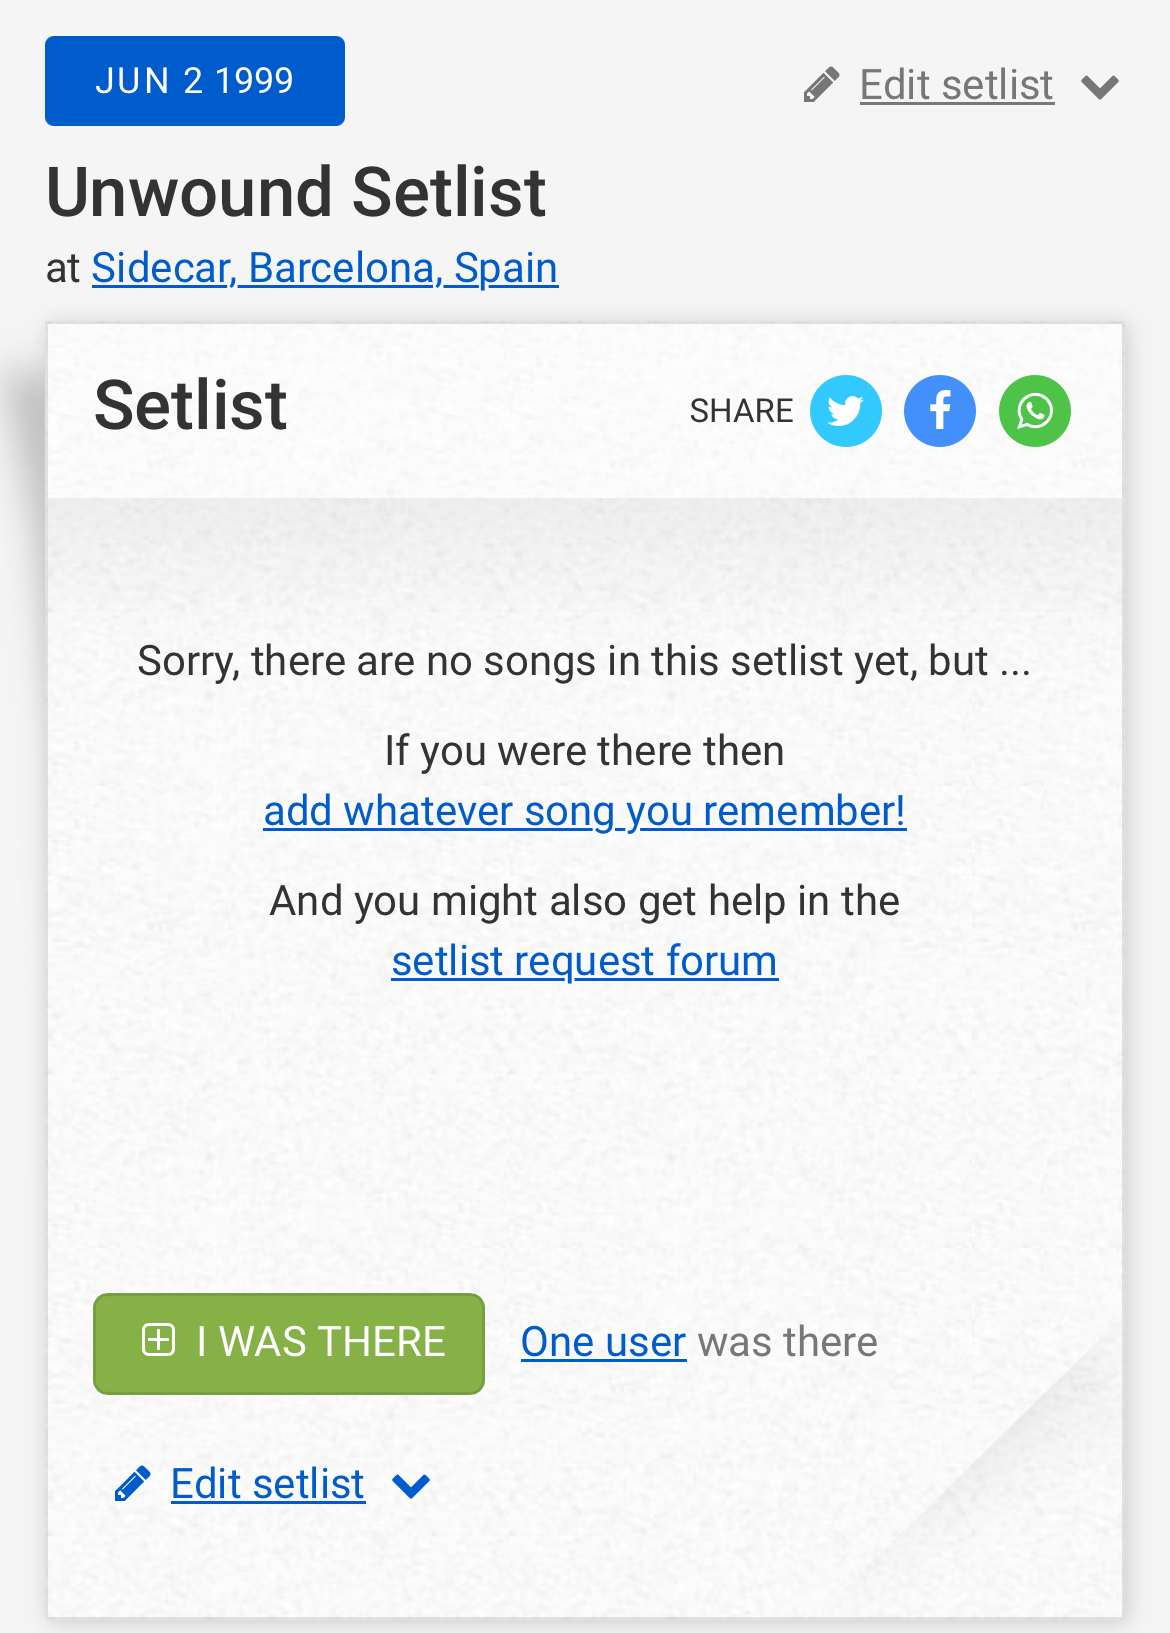Open the Sidecar, Barcelona, Spain venue link
This screenshot has width=1170, height=1633.
coord(325,268)
